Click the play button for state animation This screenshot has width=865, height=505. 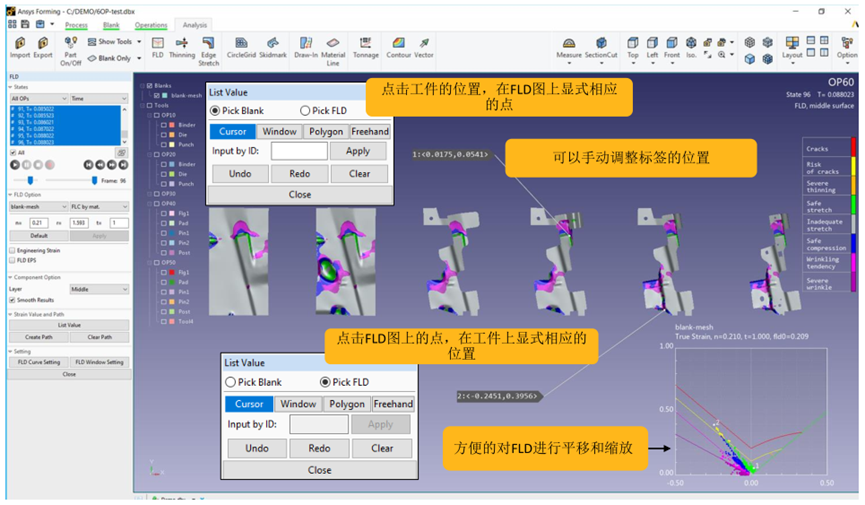click(15, 164)
